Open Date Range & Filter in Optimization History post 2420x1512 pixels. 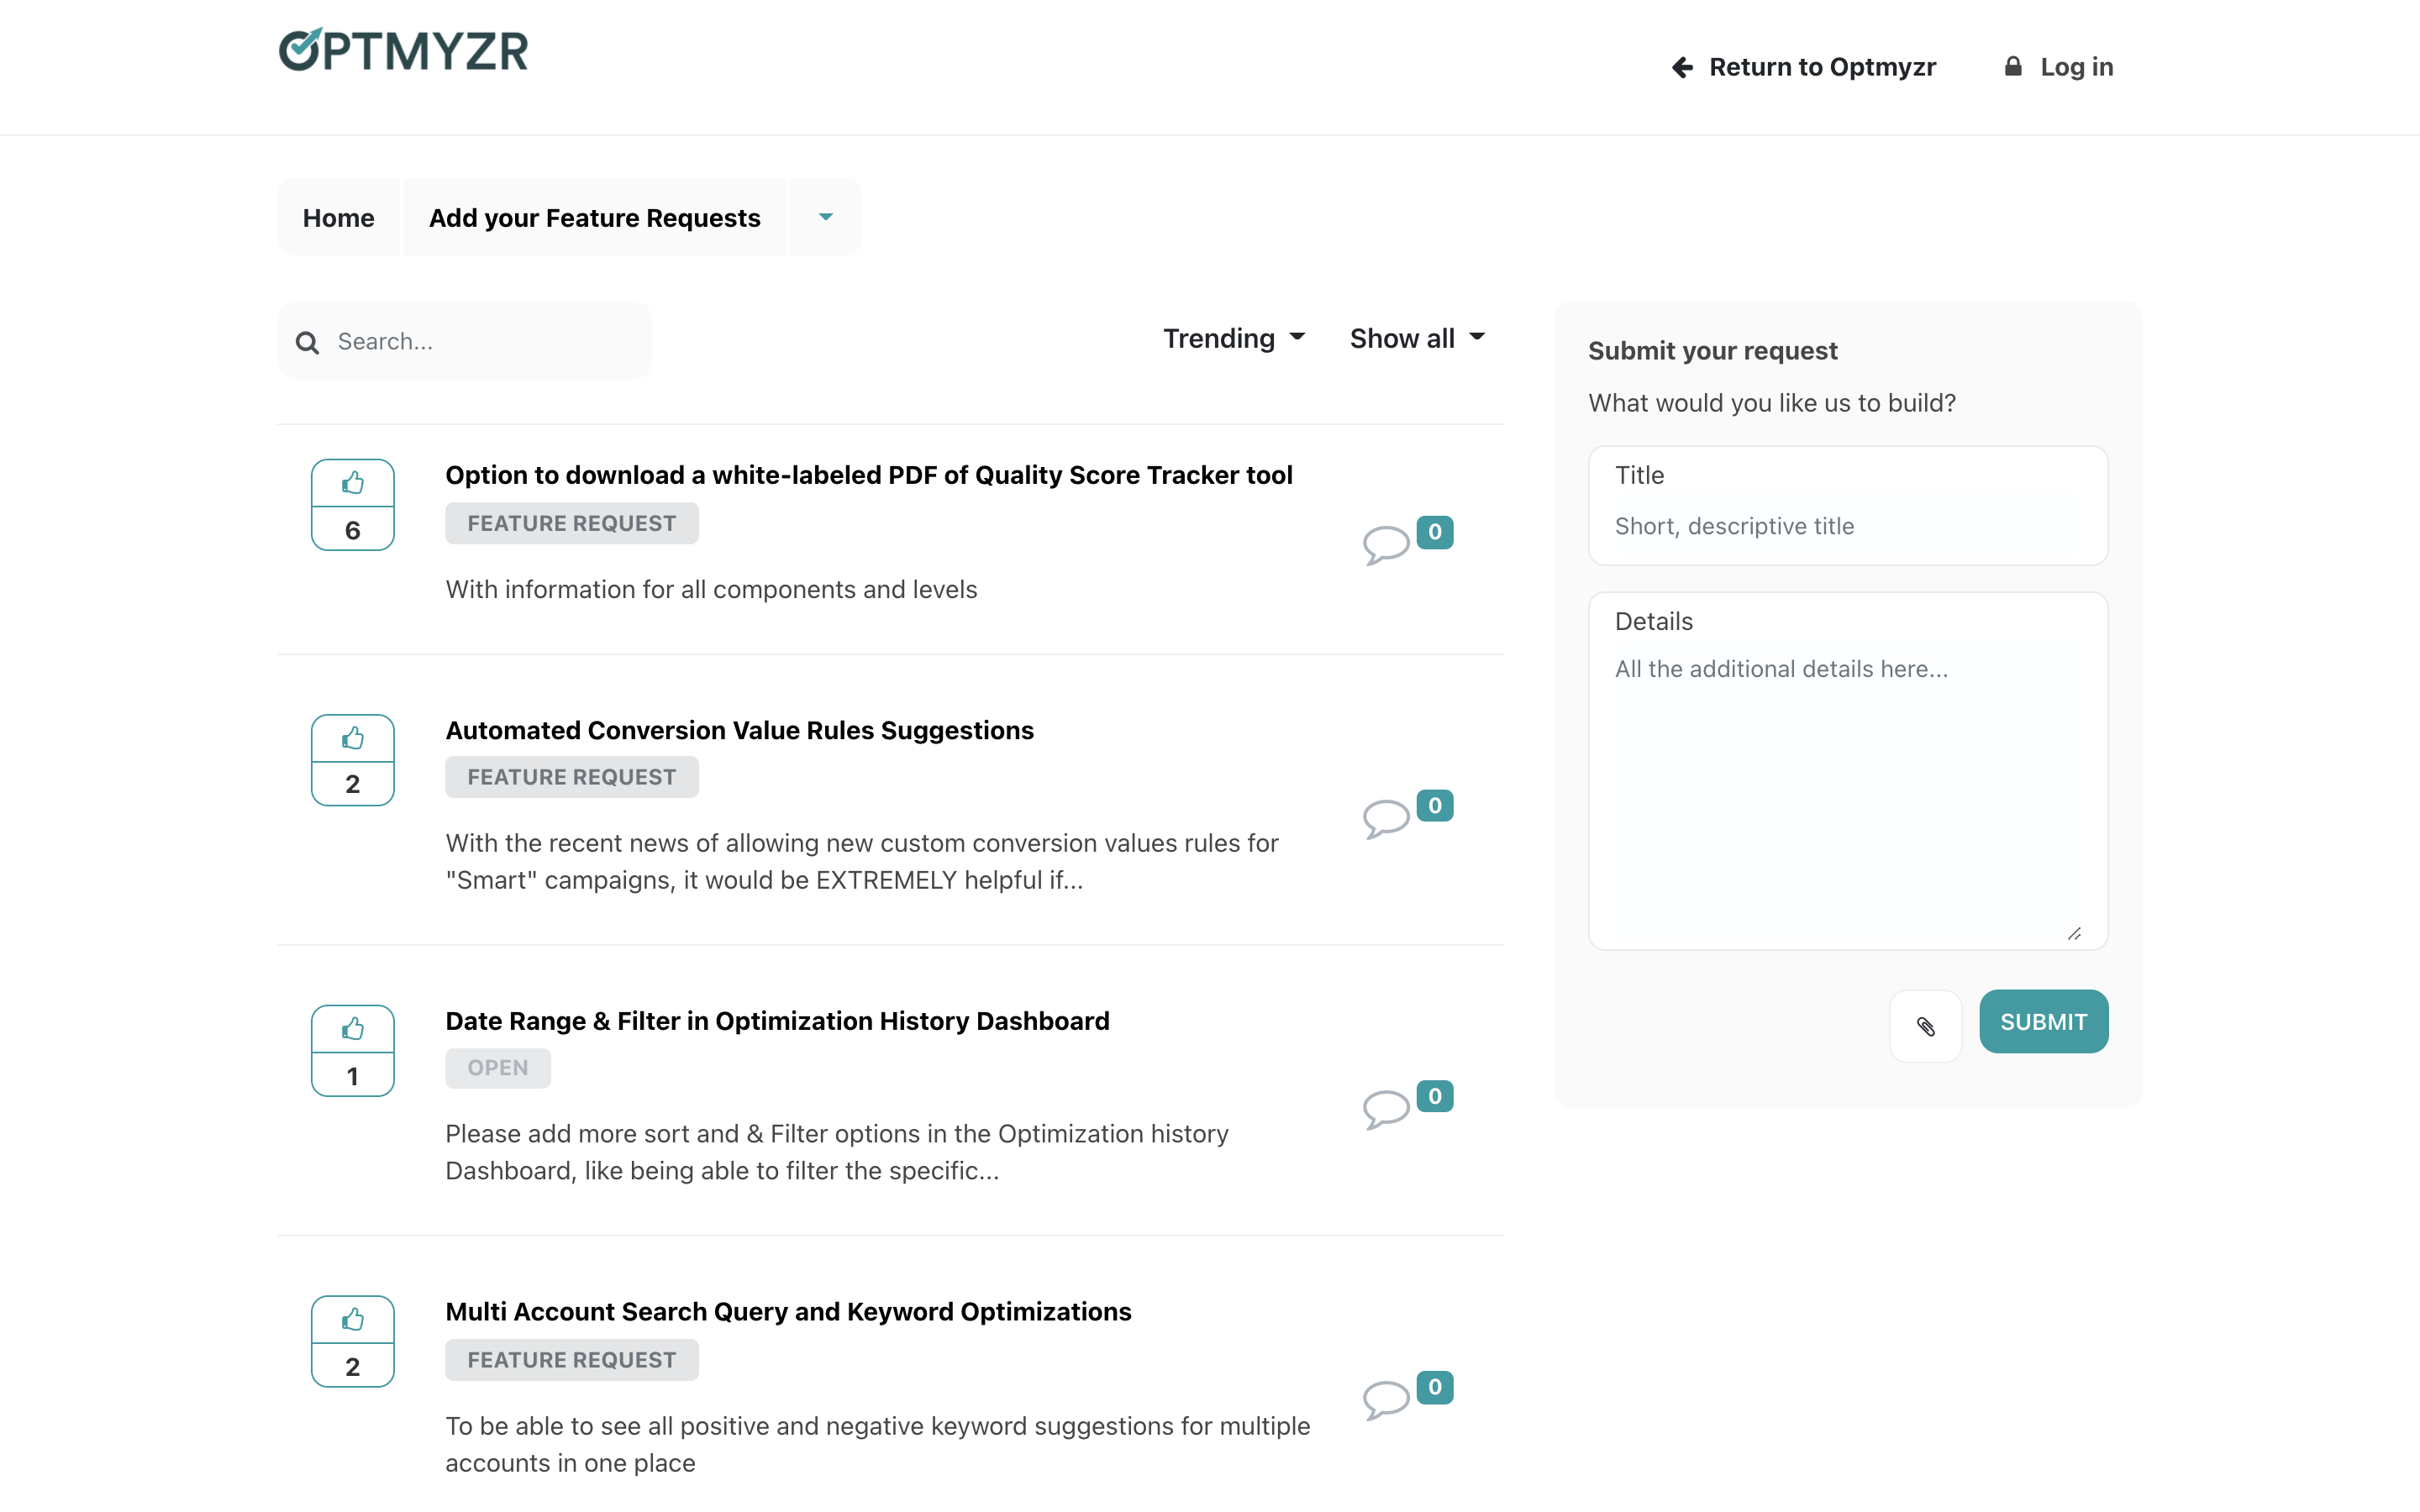click(778, 1021)
